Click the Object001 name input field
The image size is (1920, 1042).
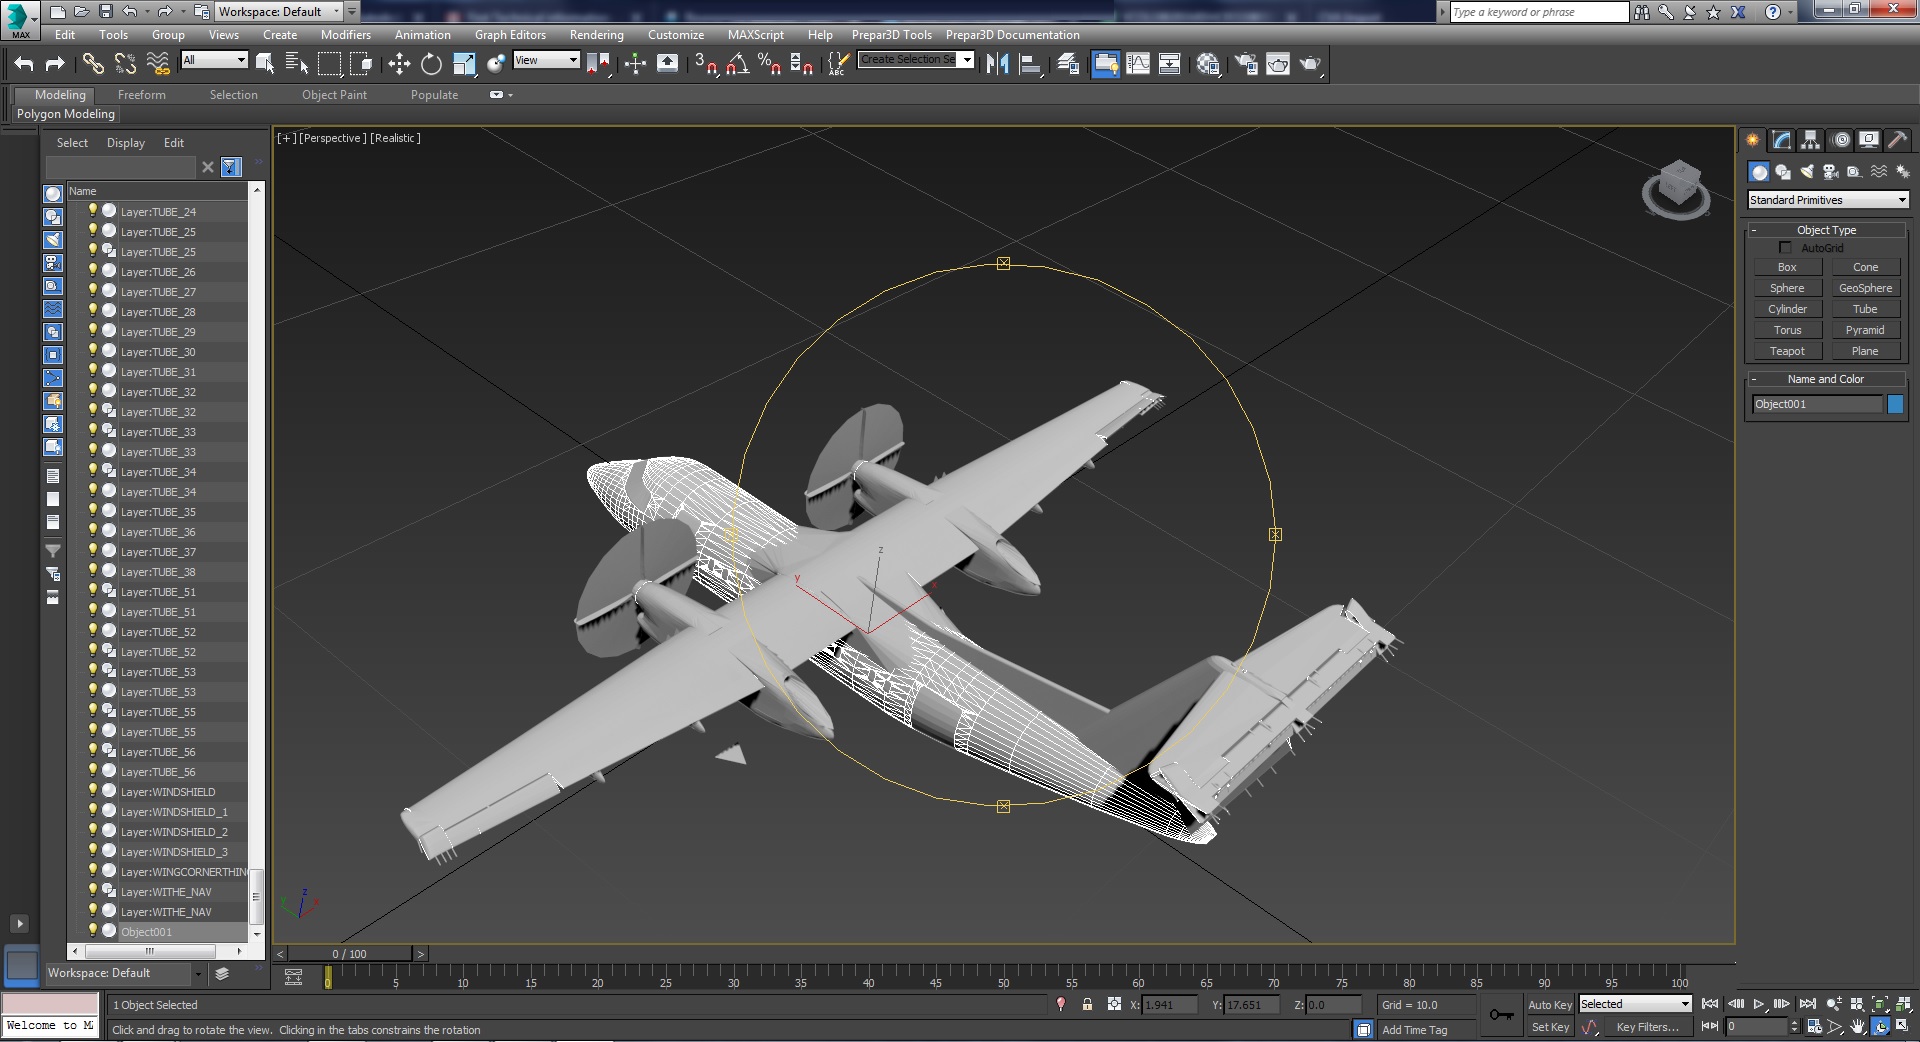pos(1817,404)
